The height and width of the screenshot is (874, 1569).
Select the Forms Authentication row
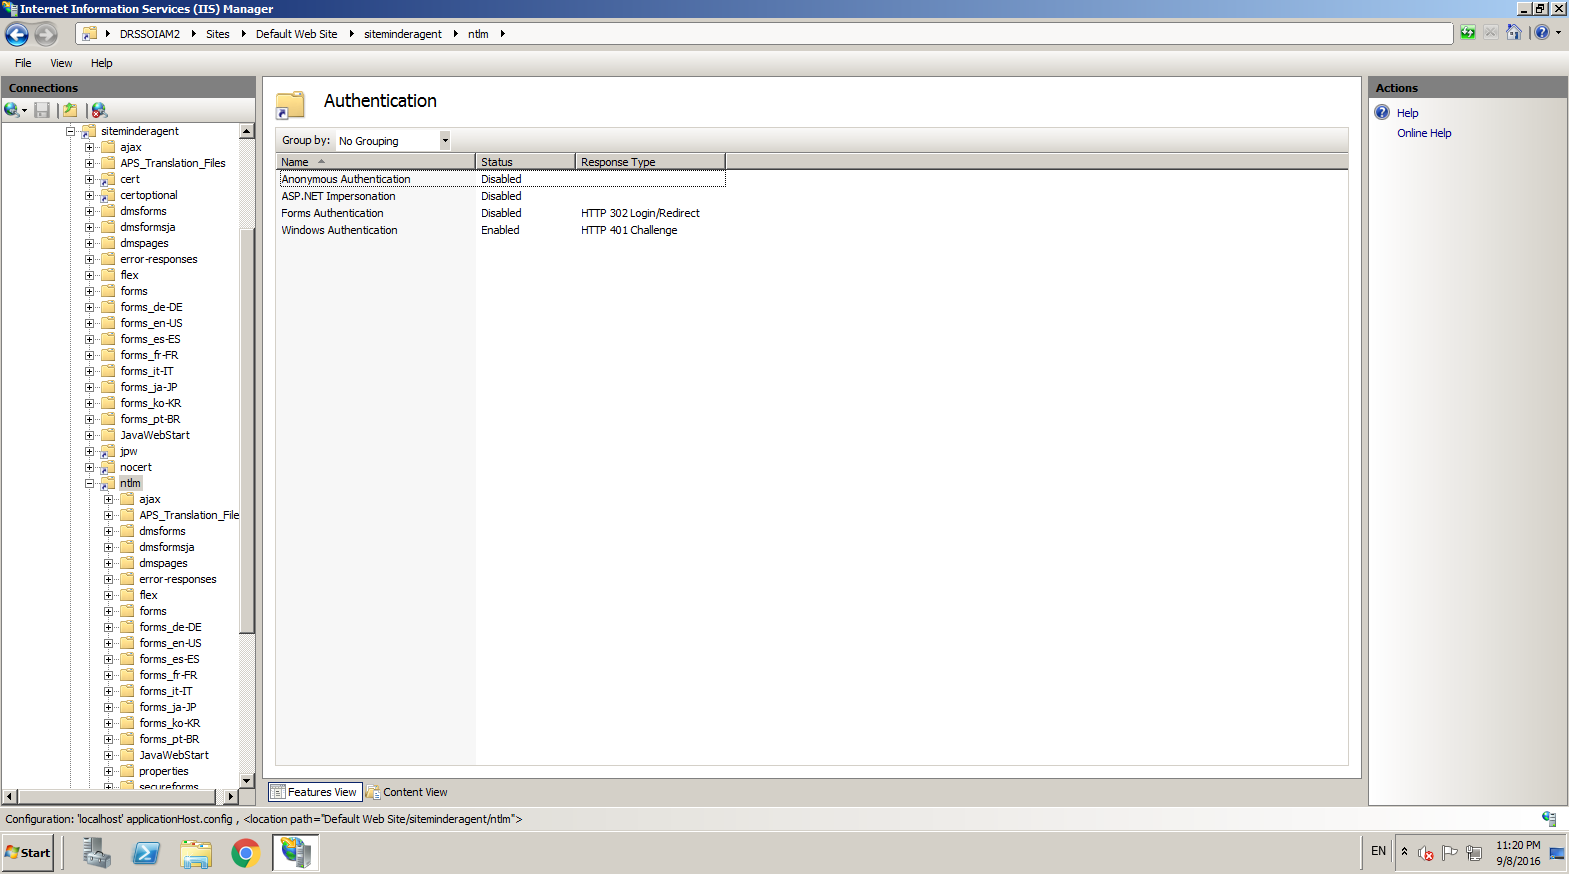tap(502, 213)
